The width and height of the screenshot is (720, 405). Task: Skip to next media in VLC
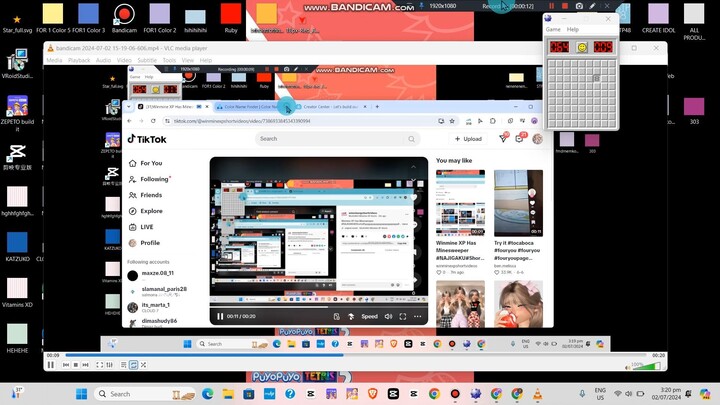(x=85, y=365)
